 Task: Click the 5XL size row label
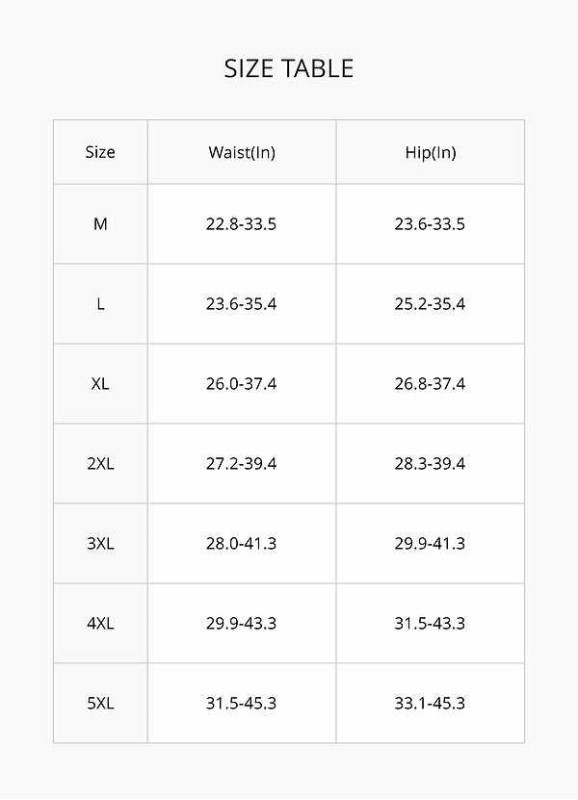(x=100, y=703)
